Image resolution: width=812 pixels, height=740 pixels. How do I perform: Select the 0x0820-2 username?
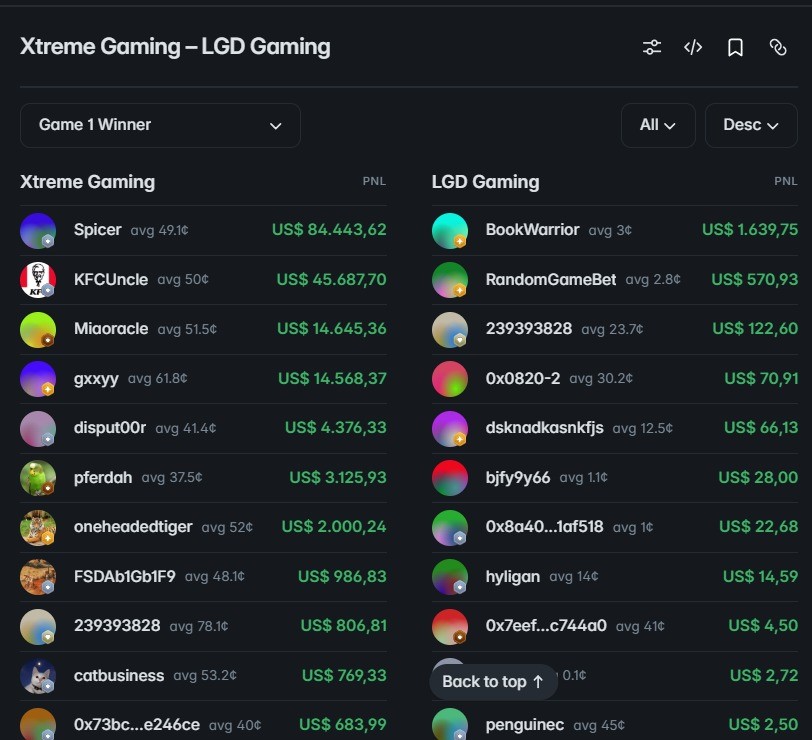[523, 379]
